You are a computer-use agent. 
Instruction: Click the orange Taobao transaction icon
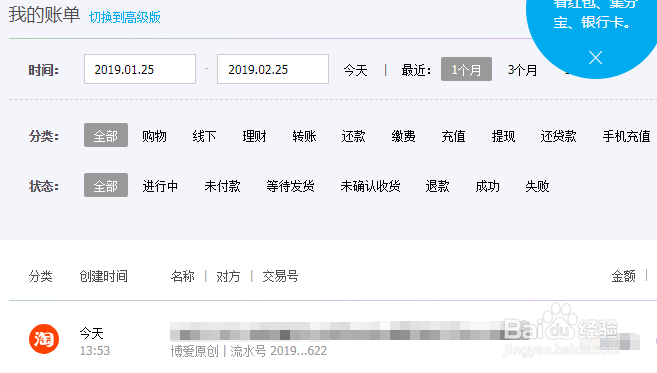44,339
